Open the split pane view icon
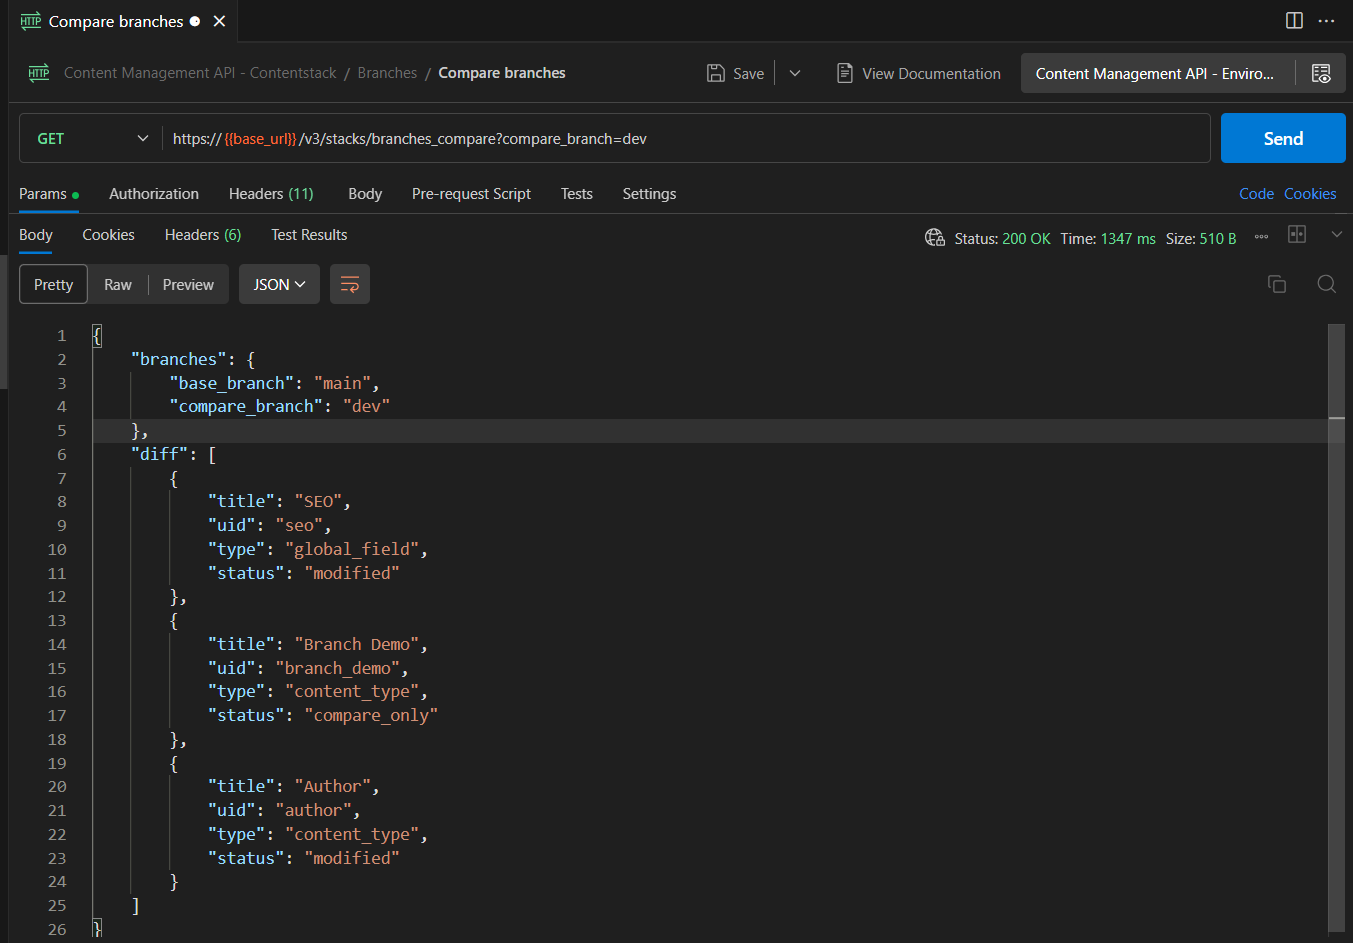 click(x=1294, y=21)
